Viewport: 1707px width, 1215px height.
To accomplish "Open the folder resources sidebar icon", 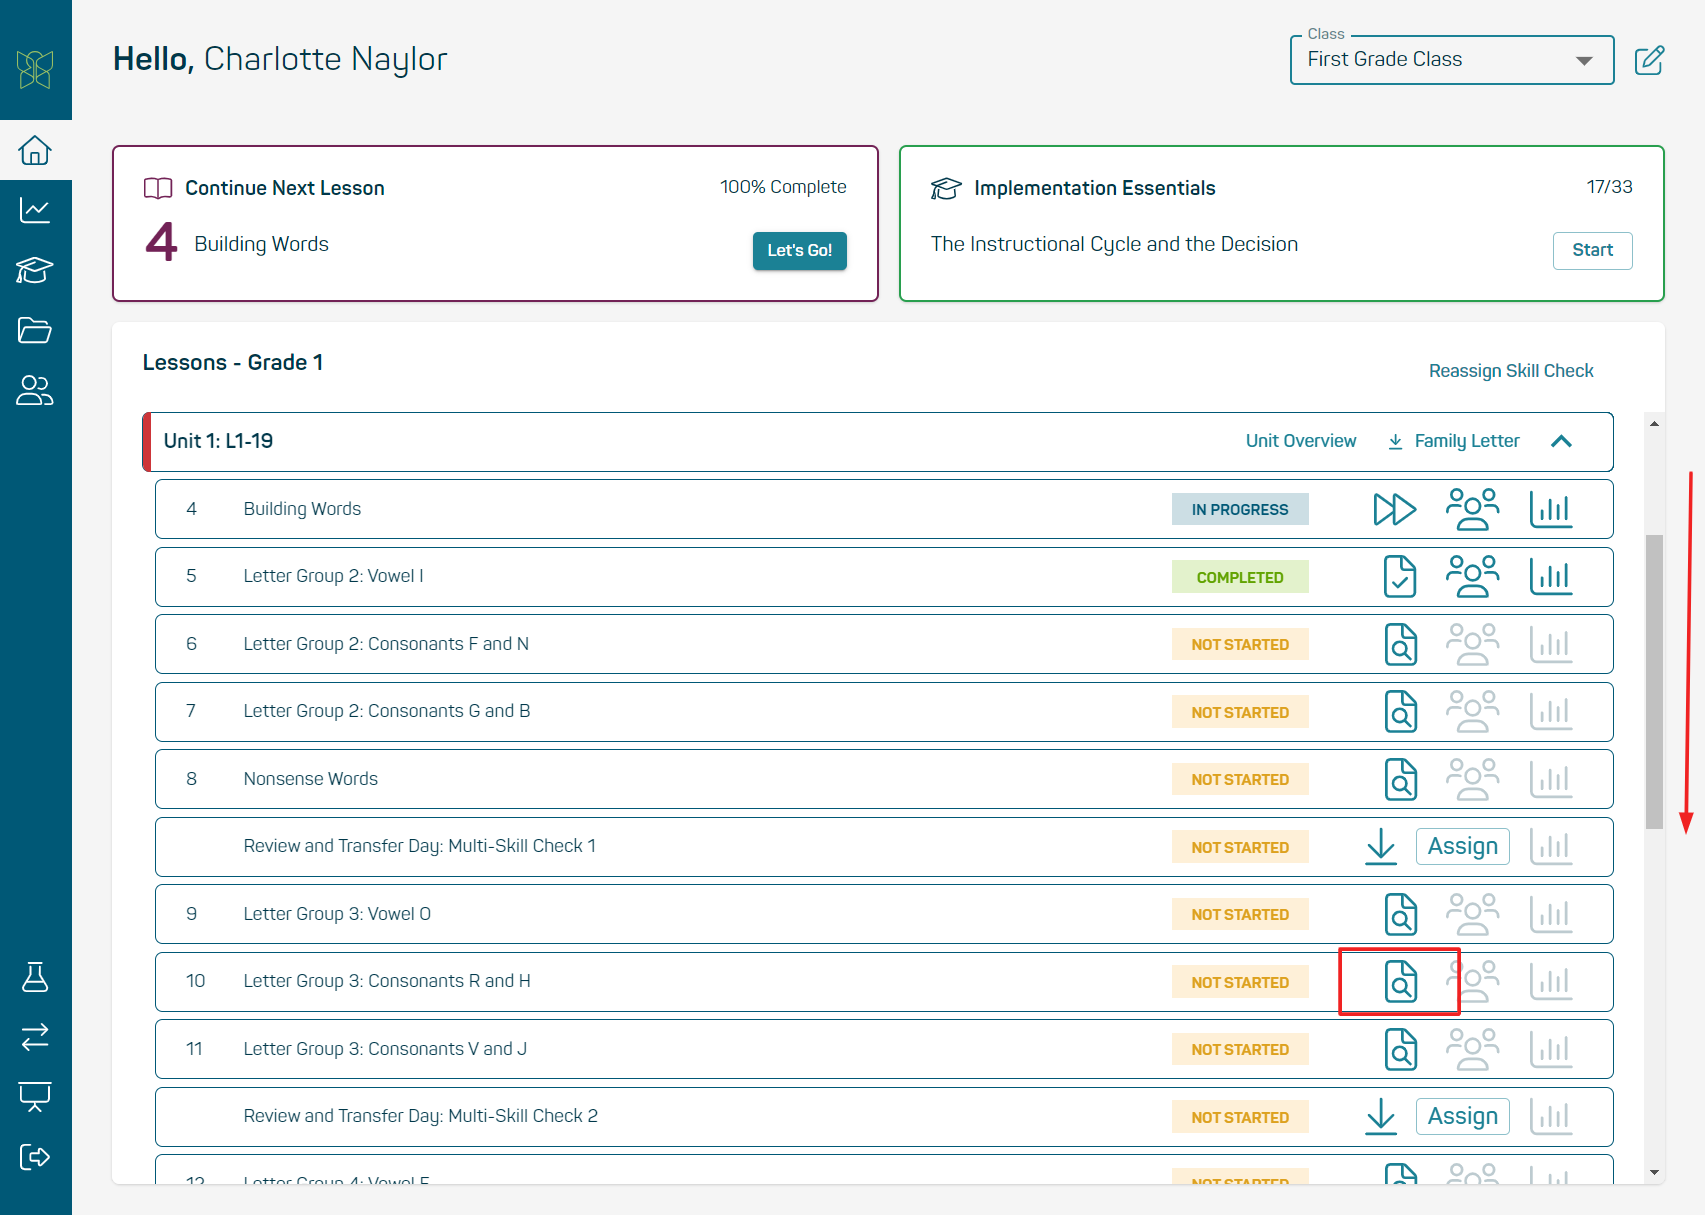I will (x=35, y=330).
